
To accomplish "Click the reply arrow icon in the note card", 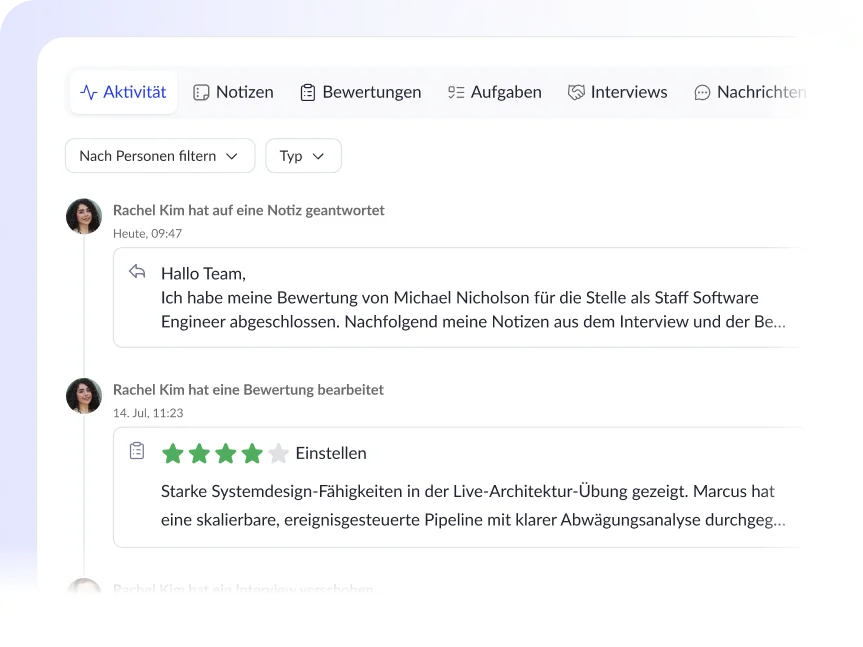I will pyautogui.click(x=137, y=272).
